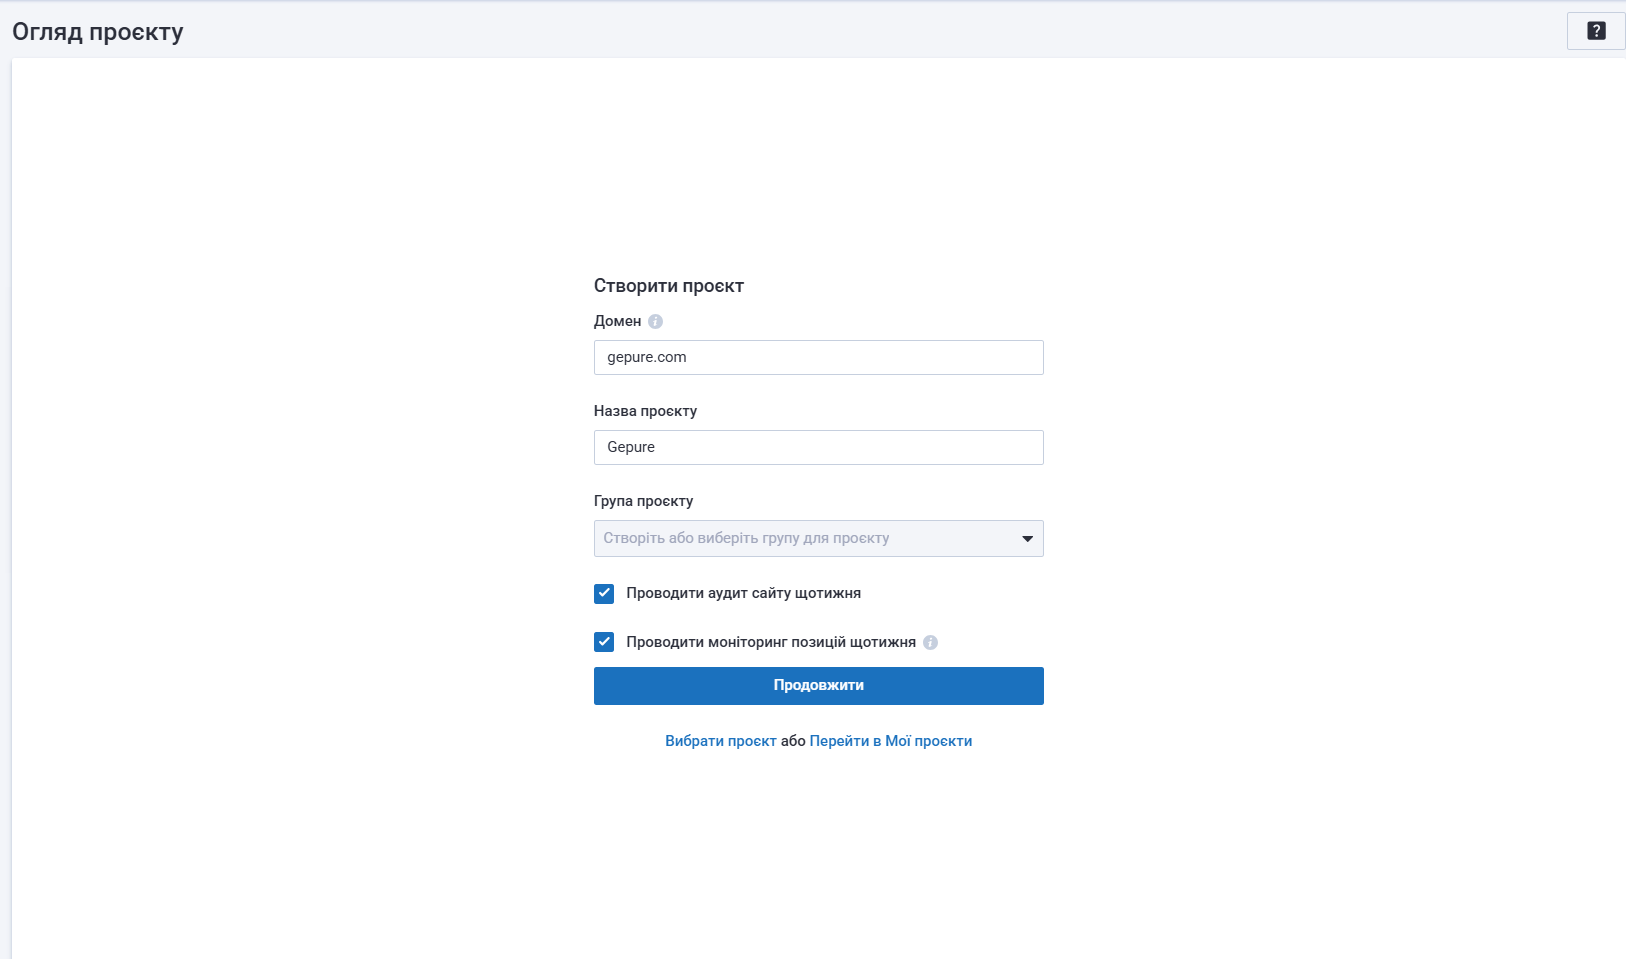Click the Домен field label
This screenshot has height=959, width=1626.
(x=617, y=321)
